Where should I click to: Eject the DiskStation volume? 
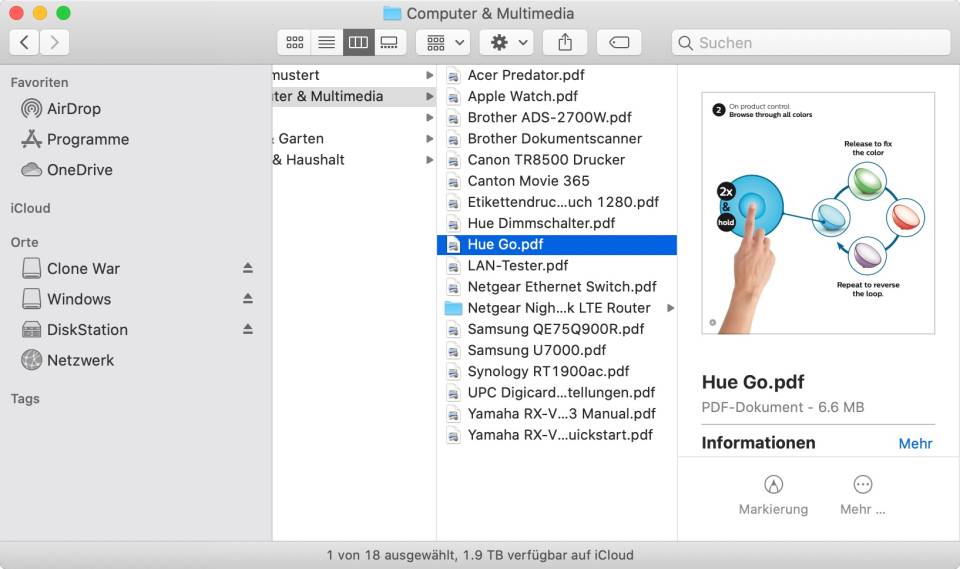[247, 330]
